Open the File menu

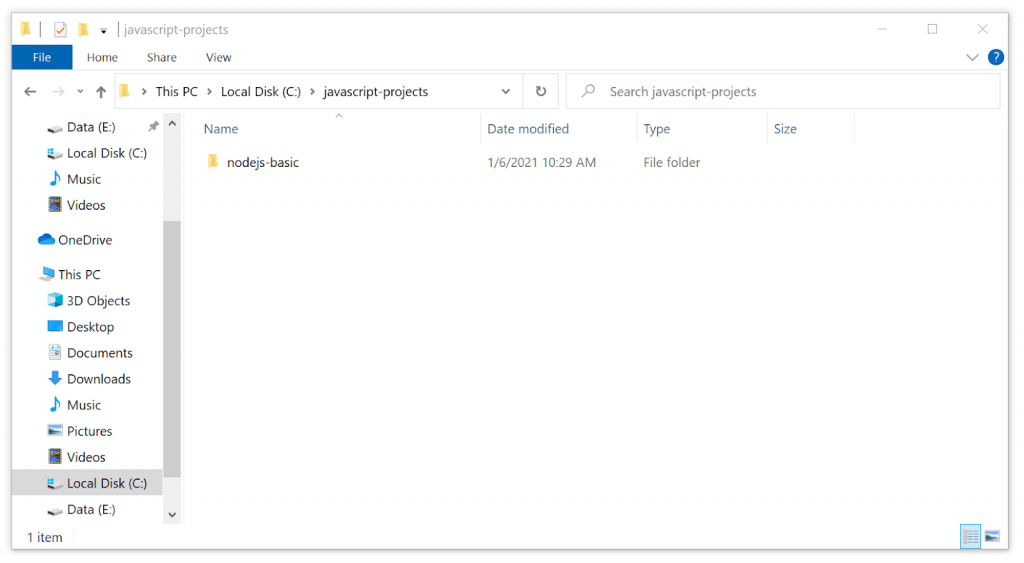coord(42,57)
